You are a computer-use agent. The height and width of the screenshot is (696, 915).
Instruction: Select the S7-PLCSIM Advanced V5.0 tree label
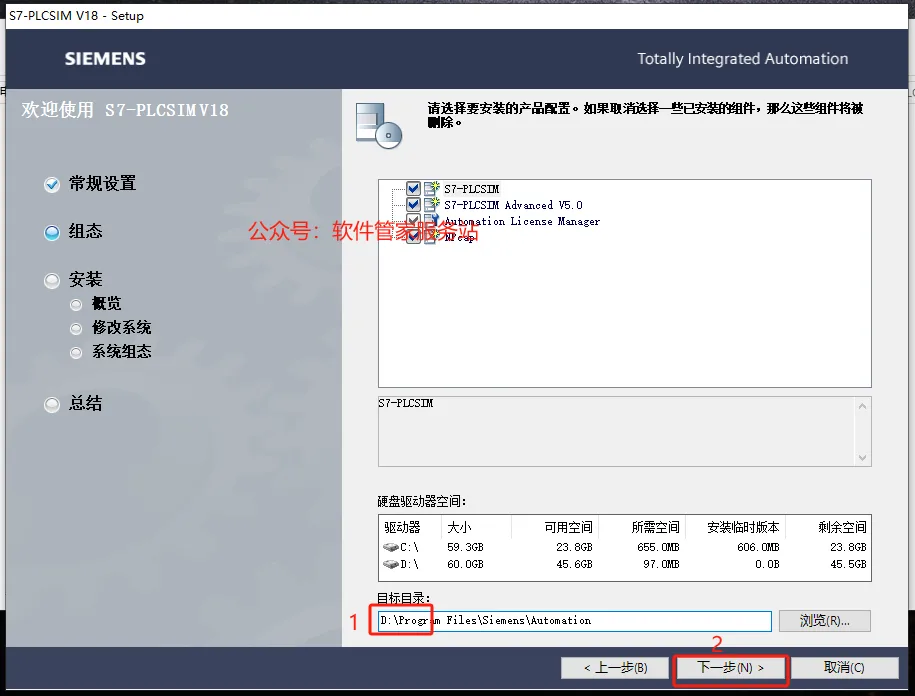click(x=513, y=205)
